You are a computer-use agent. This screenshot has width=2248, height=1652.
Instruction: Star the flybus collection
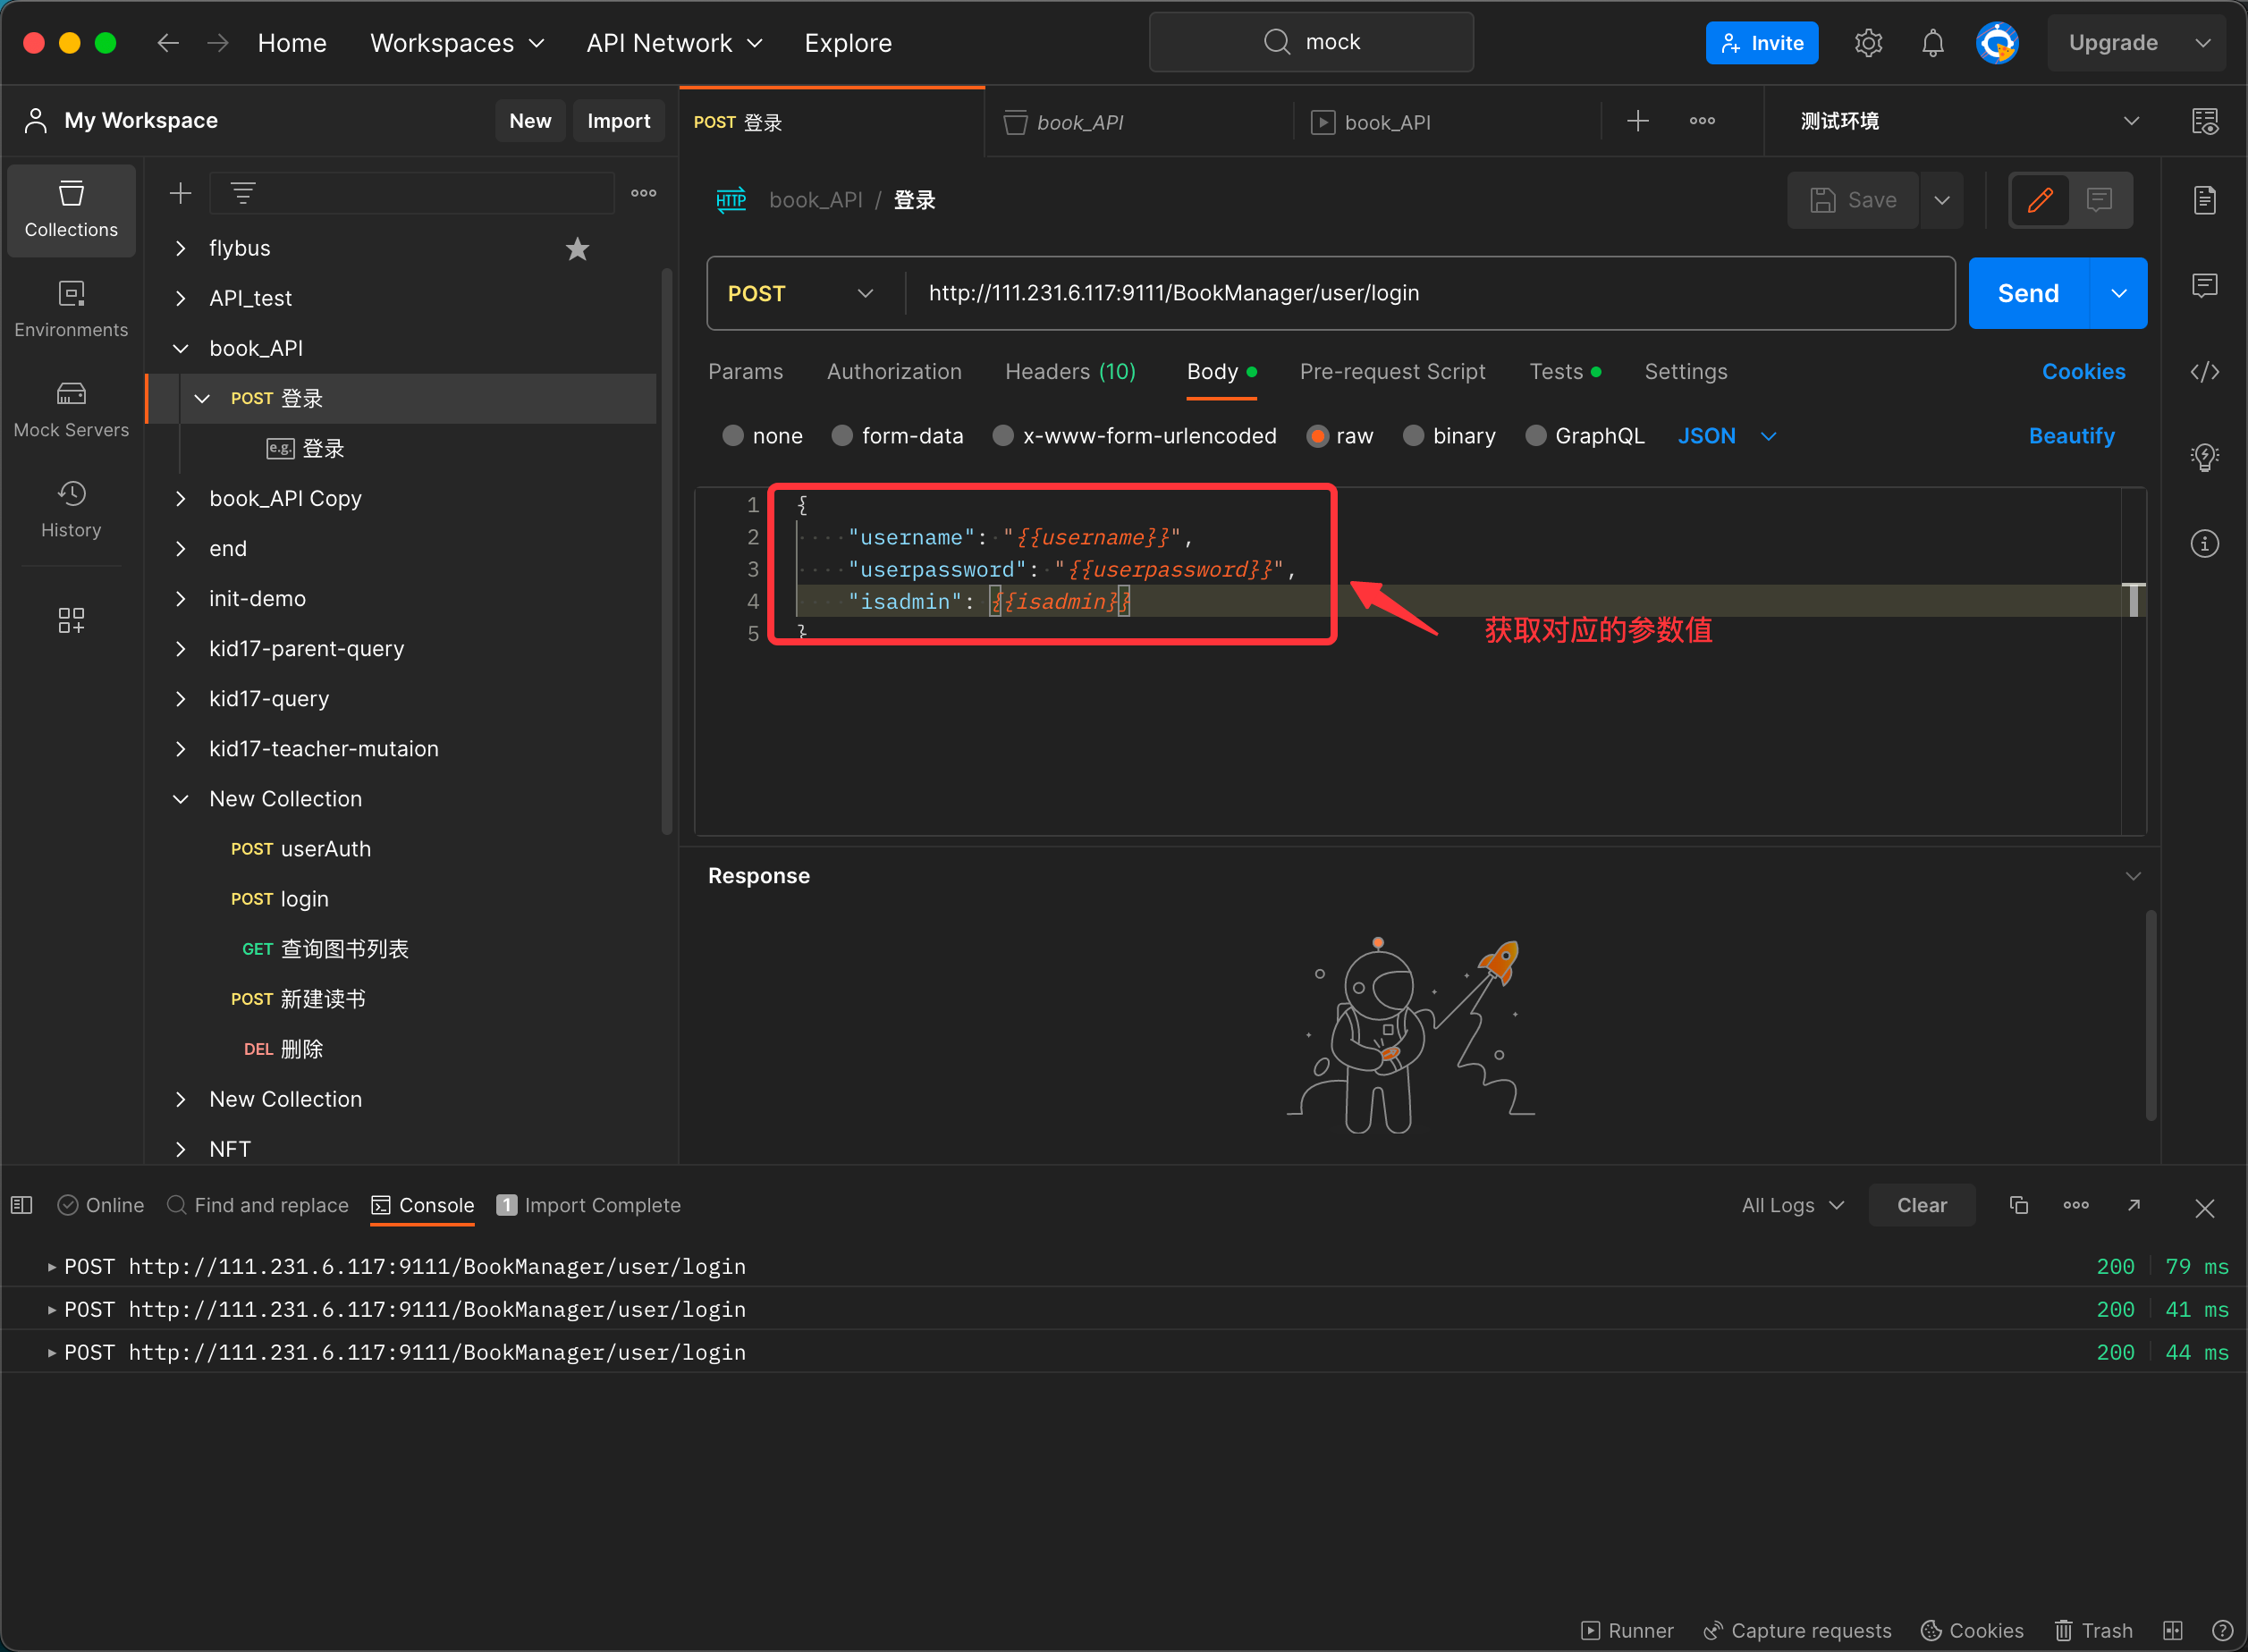coord(577,249)
